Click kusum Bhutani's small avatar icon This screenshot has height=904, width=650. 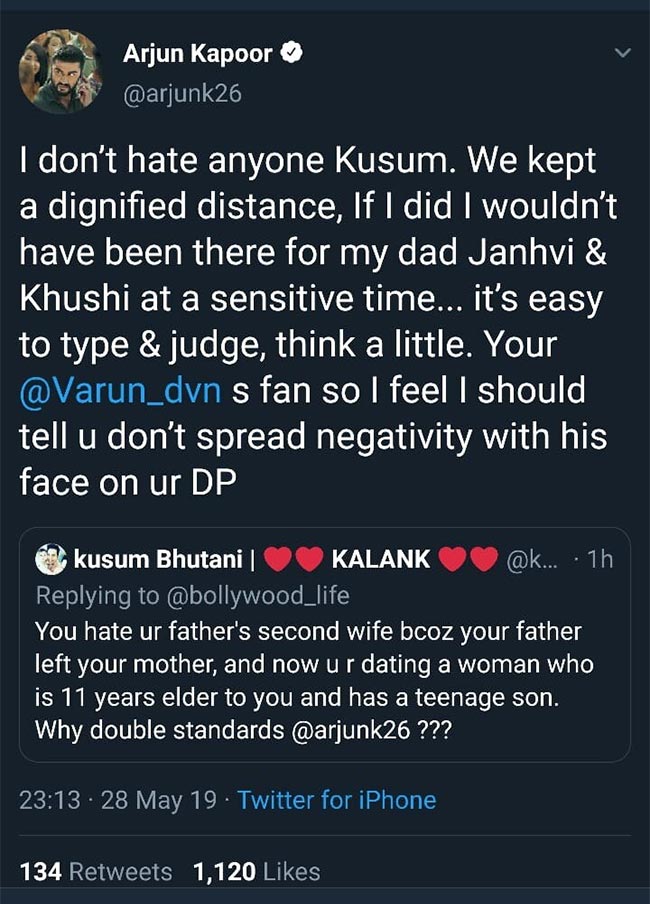tap(50, 560)
